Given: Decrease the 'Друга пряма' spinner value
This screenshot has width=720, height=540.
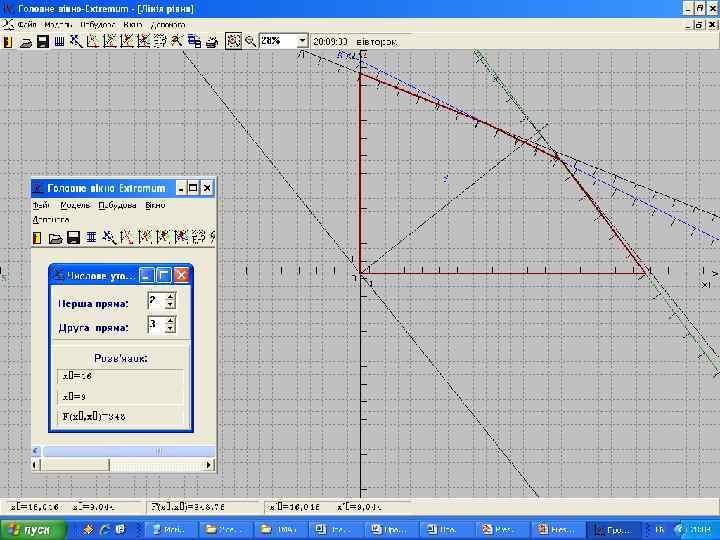Looking at the screenshot, I should [x=170, y=329].
